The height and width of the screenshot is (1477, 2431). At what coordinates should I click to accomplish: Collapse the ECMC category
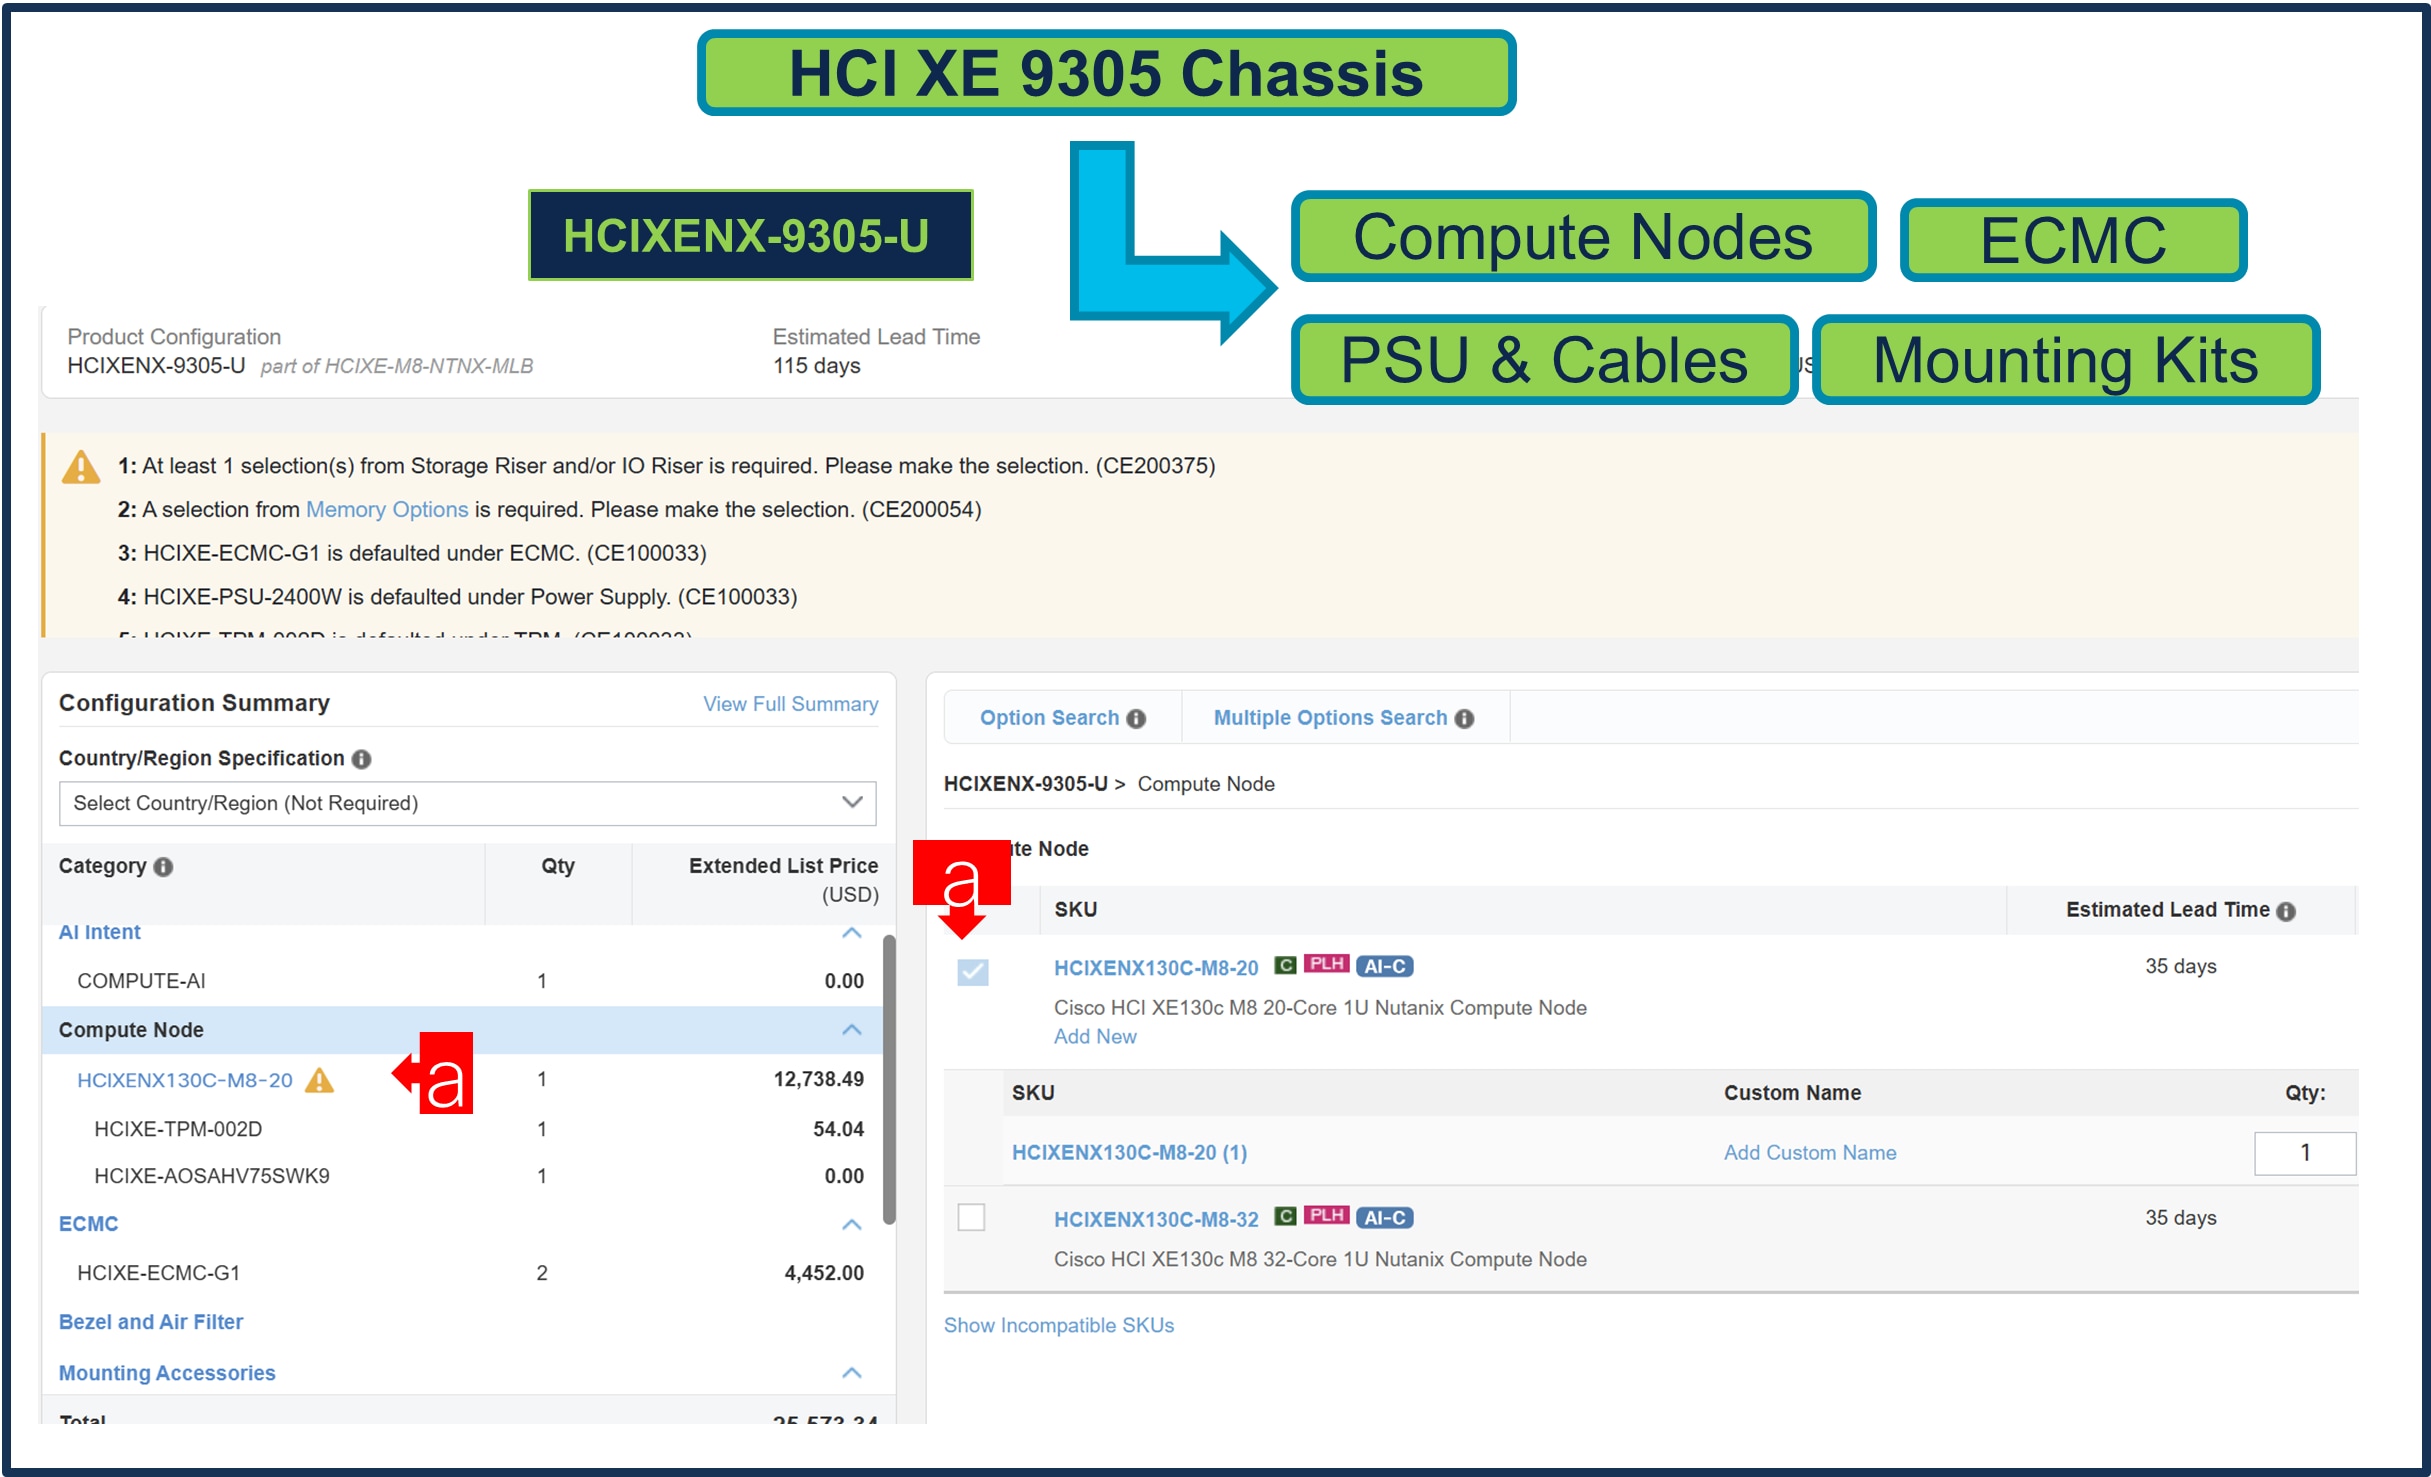(x=852, y=1225)
